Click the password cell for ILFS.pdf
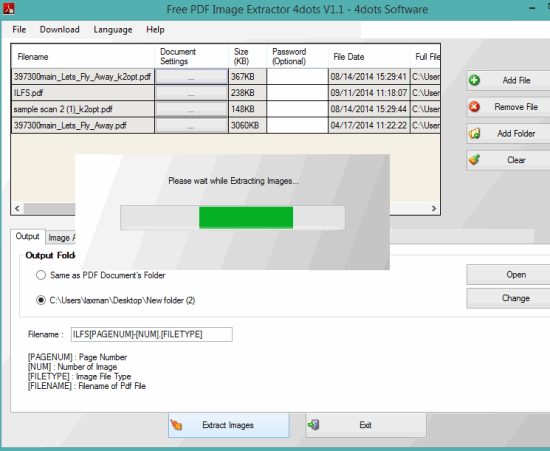Viewport: 550px width, 451px height. (x=297, y=93)
